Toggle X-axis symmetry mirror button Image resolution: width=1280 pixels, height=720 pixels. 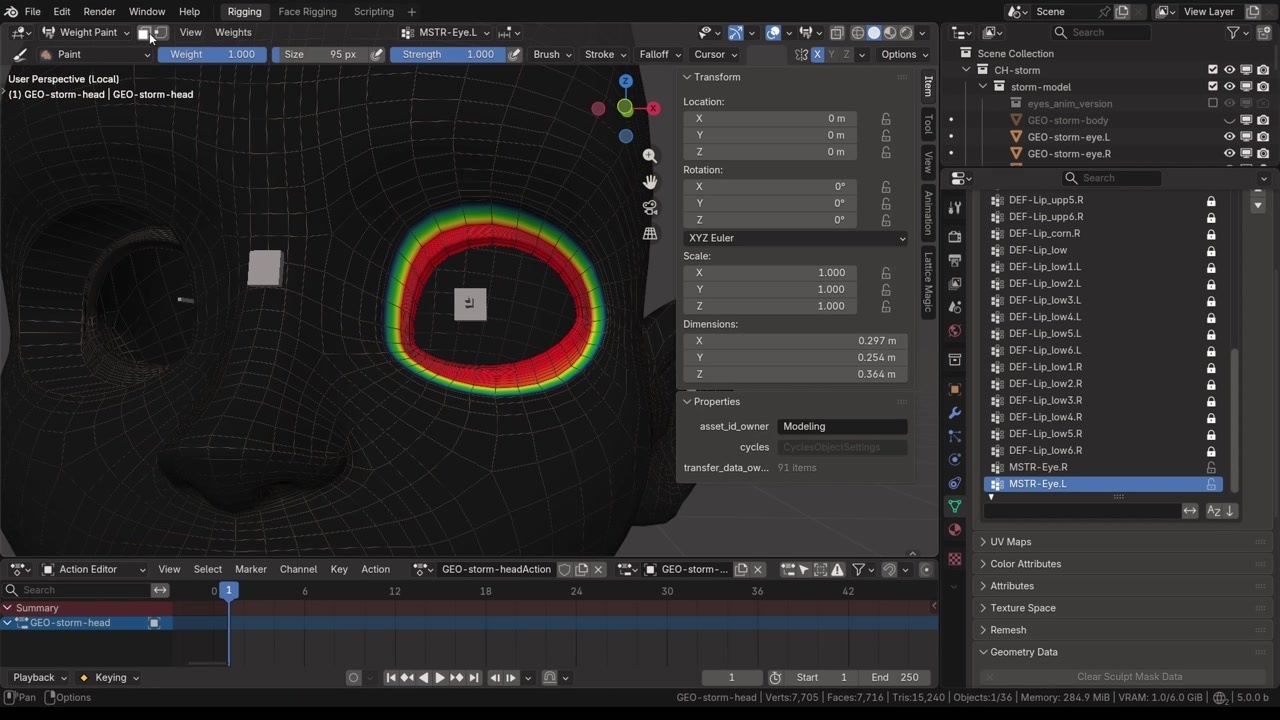pyautogui.click(x=817, y=55)
